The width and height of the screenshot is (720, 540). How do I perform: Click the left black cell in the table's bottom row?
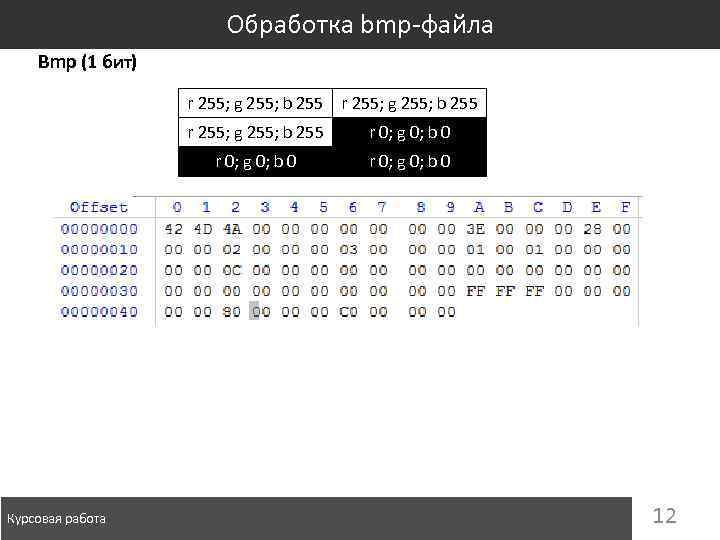click(x=255, y=162)
